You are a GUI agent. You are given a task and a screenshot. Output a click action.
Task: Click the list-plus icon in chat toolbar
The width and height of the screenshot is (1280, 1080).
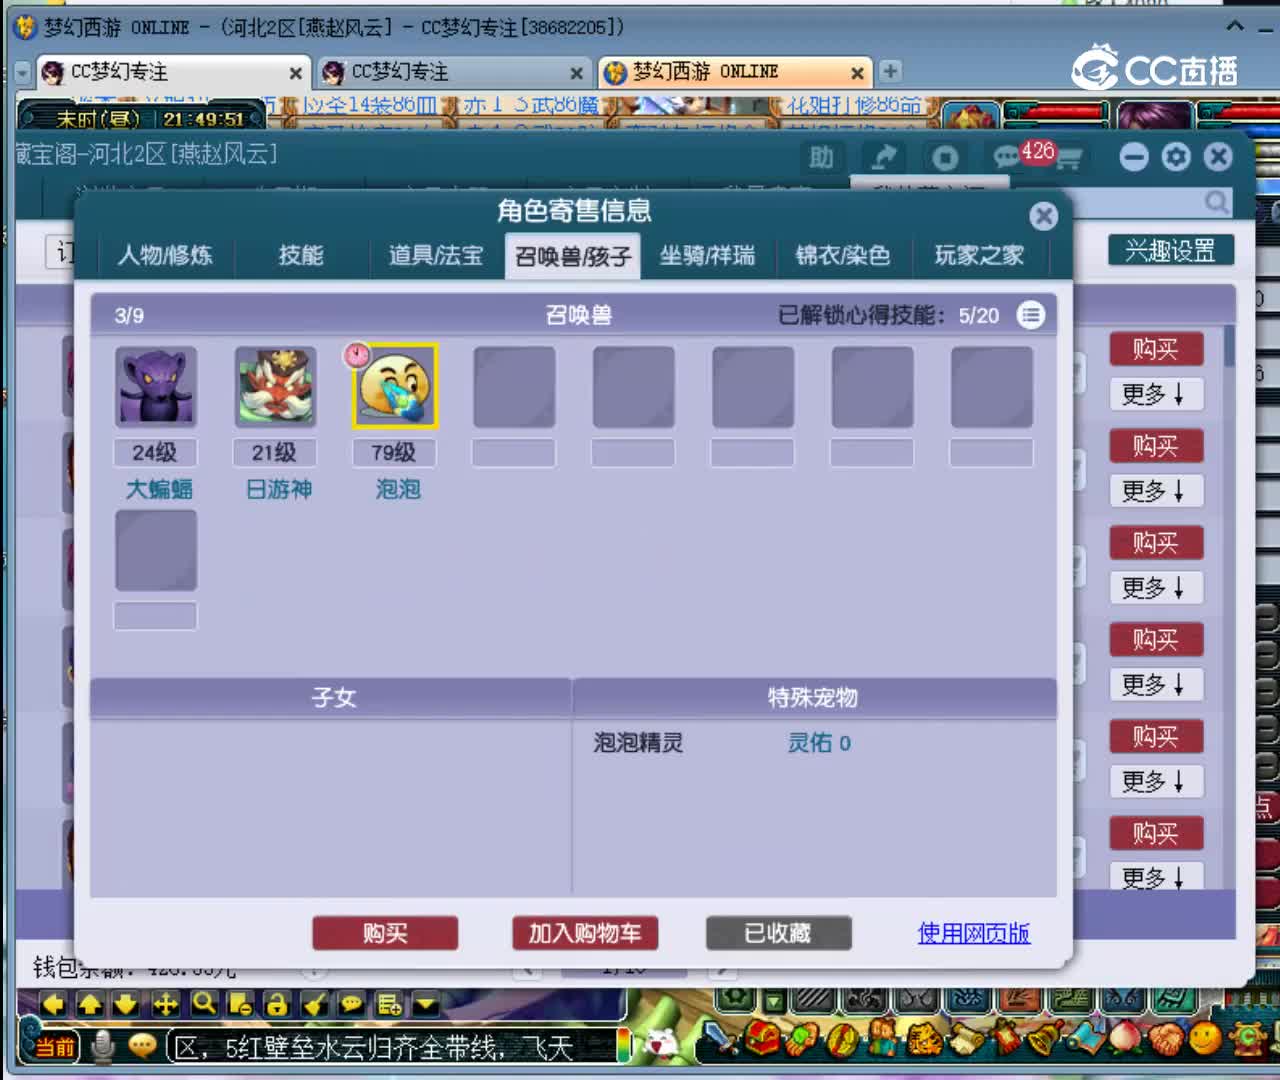(389, 1004)
